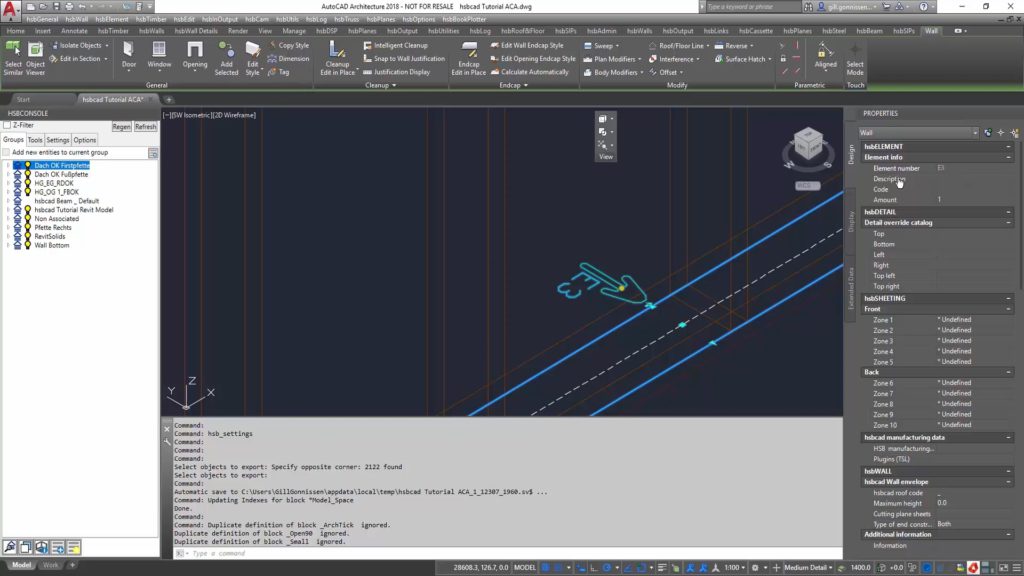This screenshot has width=1024, height=576.
Task: Insert a Window
Action: pos(159,55)
